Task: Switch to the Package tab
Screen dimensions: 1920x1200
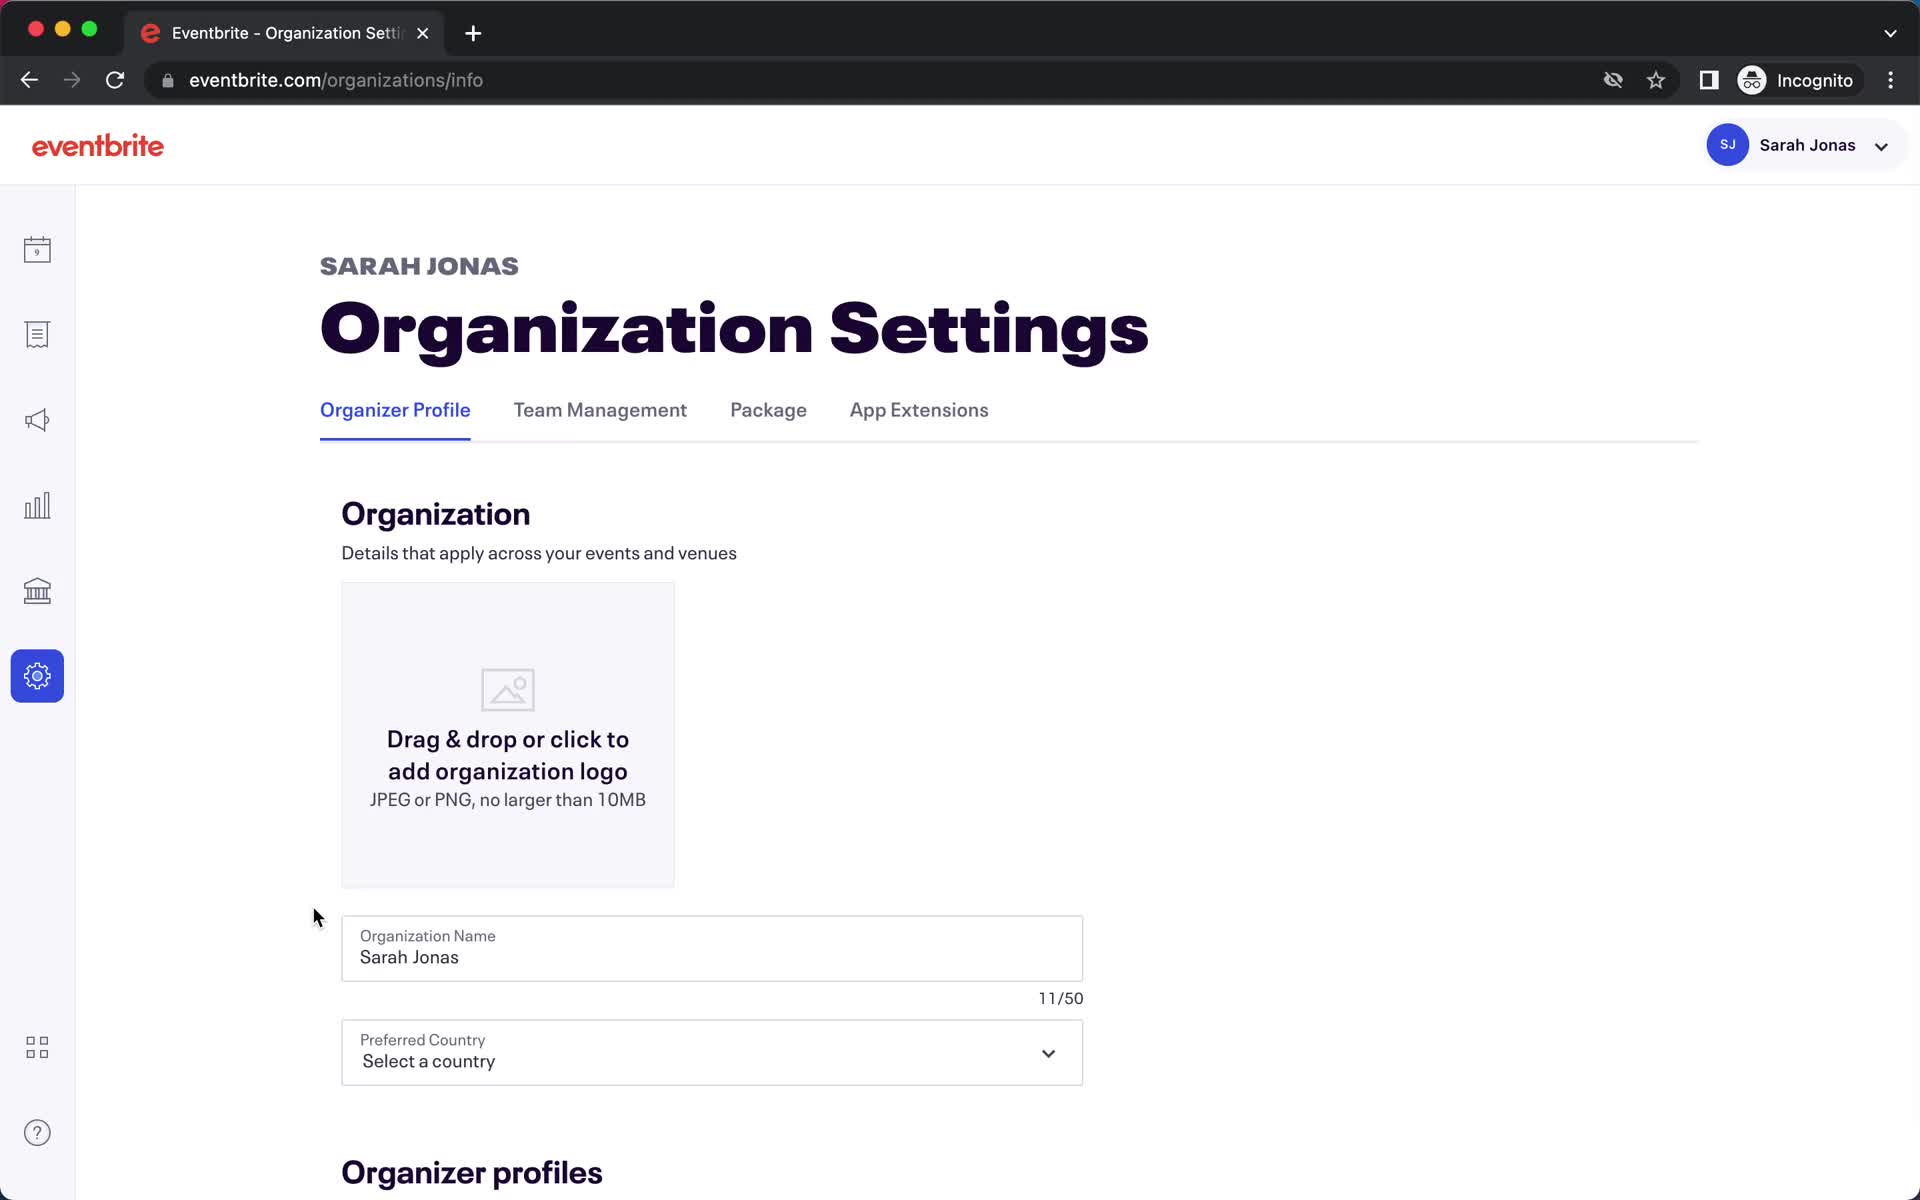Action: (769, 409)
